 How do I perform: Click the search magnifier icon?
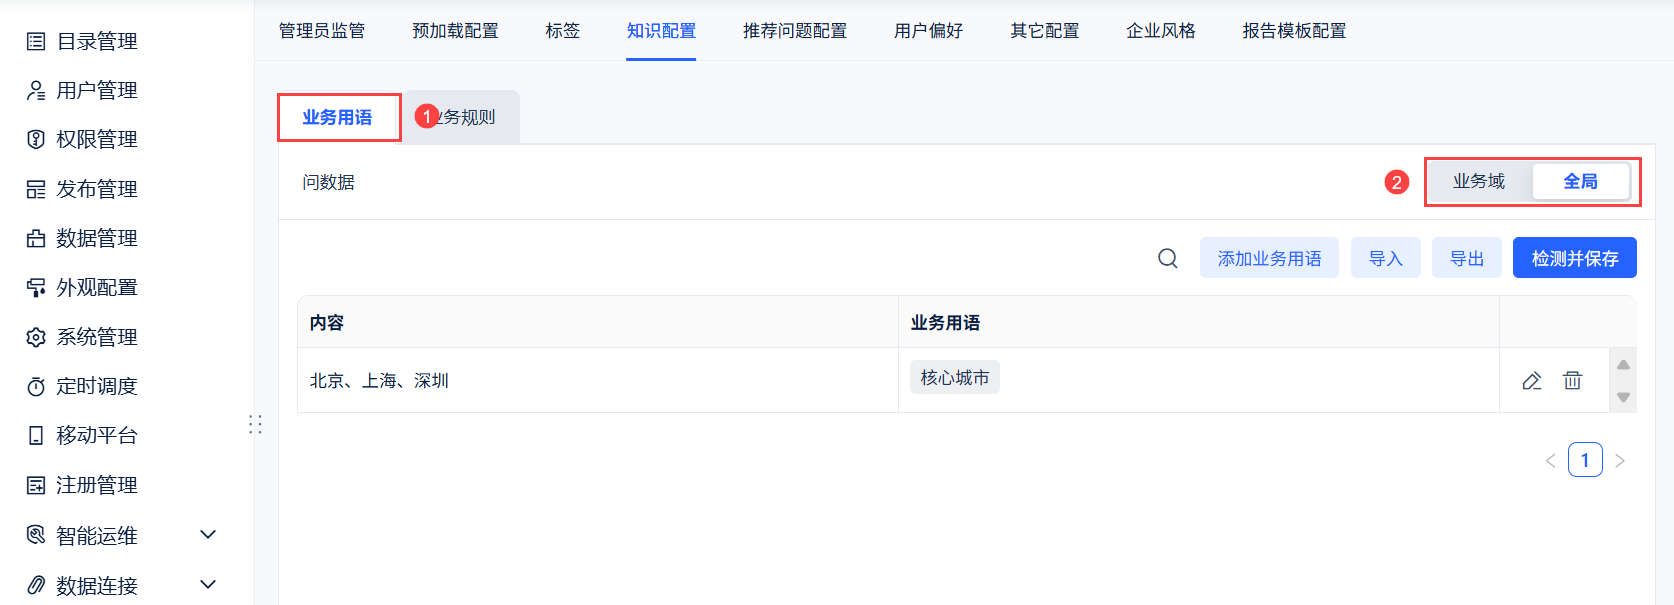(x=1167, y=259)
